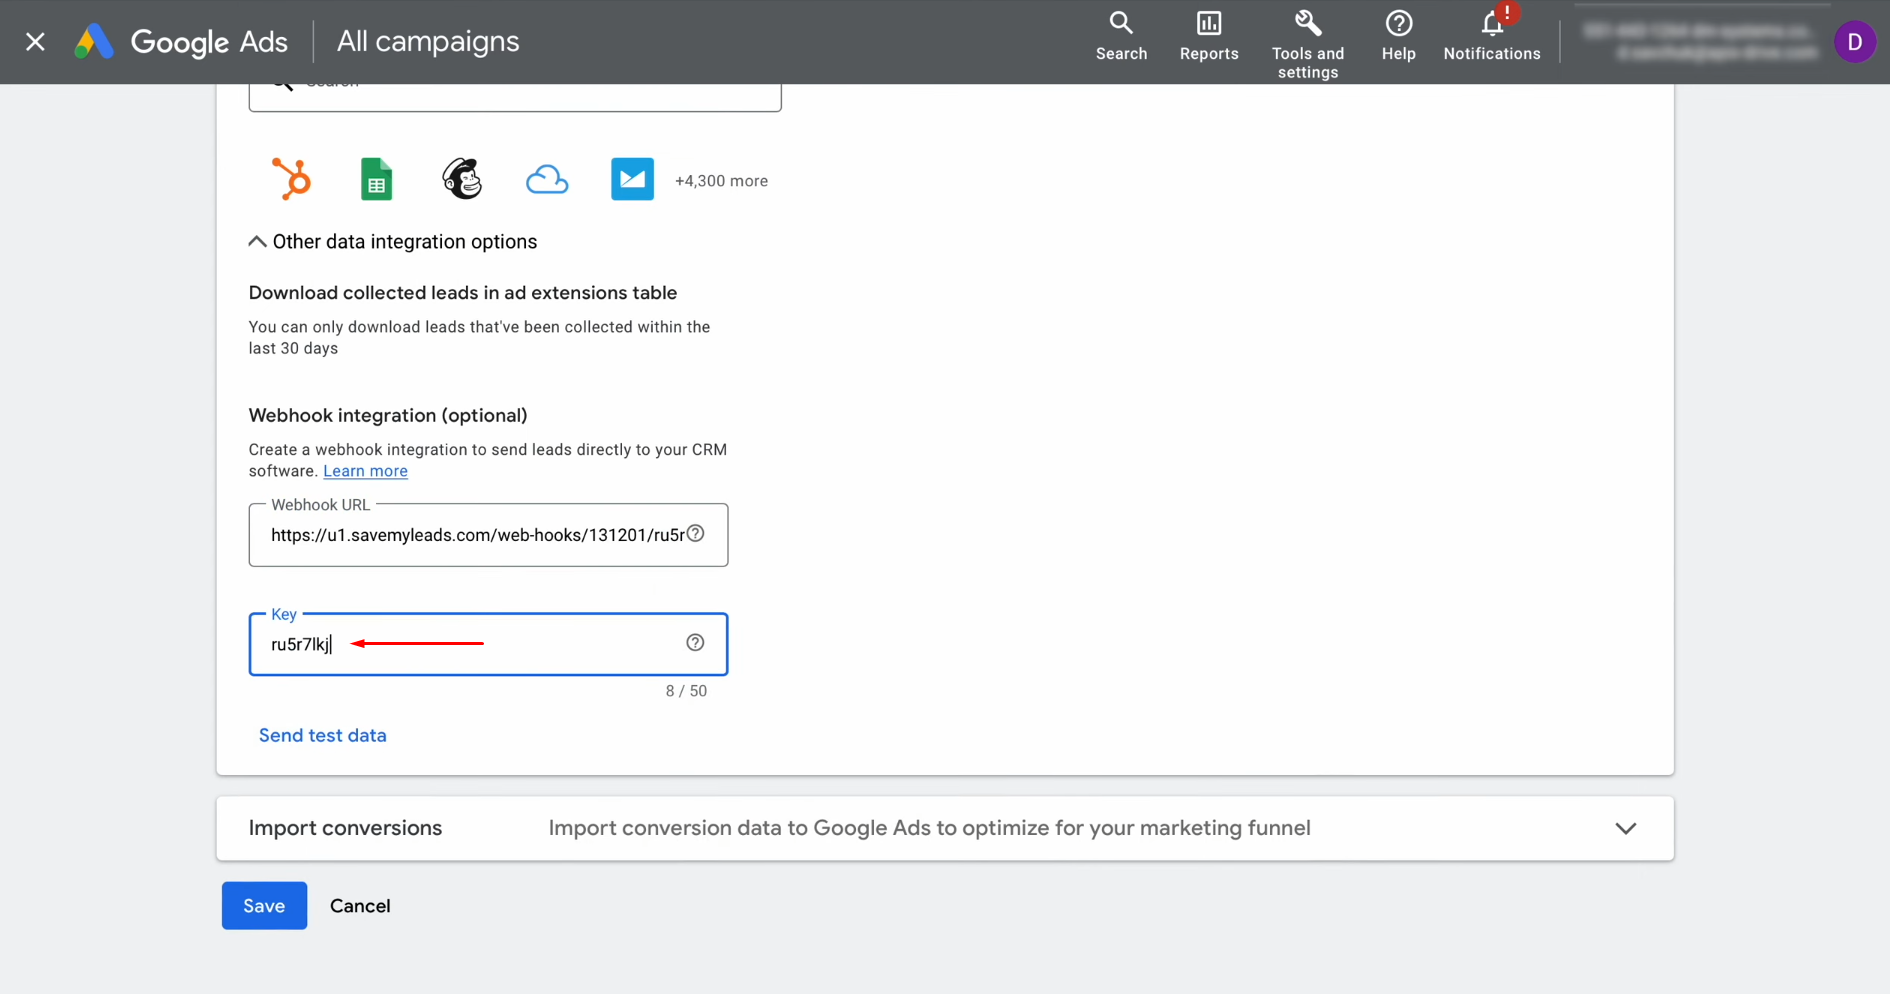Cancel the changes
The height and width of the screenshot is (994, 1890).
360,906
